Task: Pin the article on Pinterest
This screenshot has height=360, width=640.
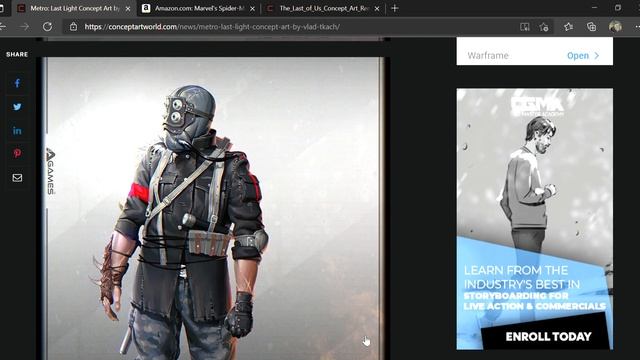Action: coord(17,153)
